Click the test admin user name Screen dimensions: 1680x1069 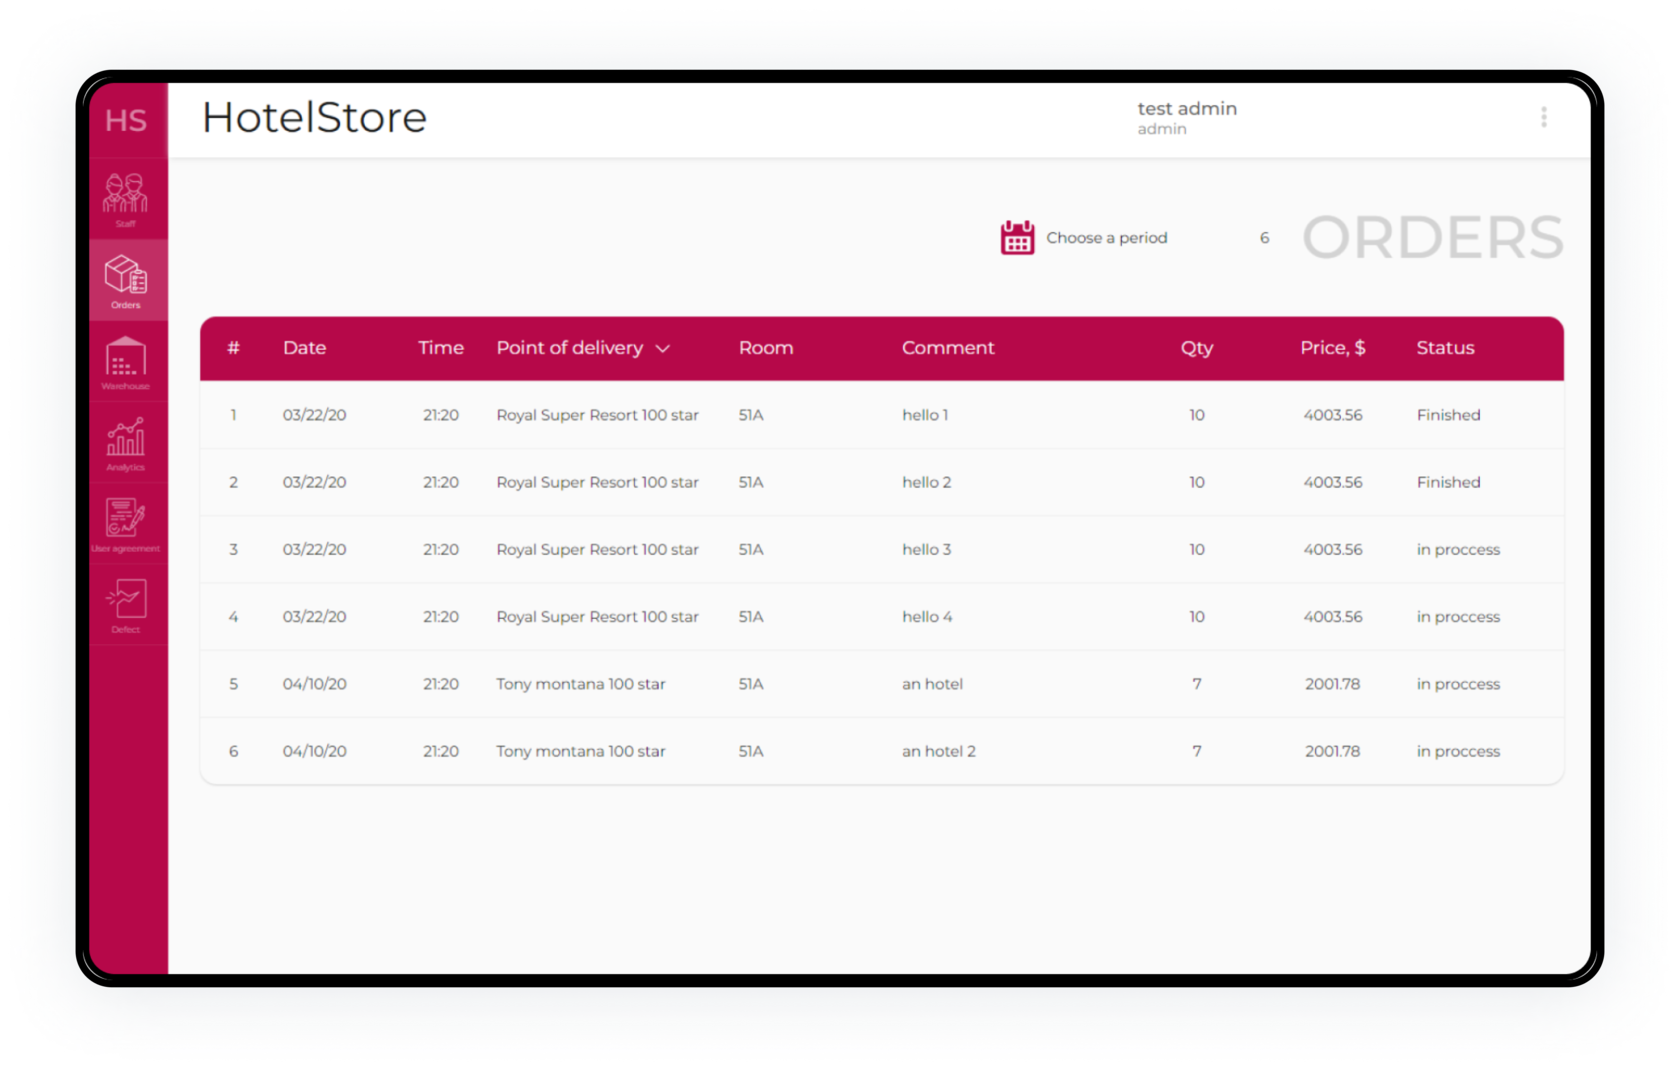click(1187, 109)
